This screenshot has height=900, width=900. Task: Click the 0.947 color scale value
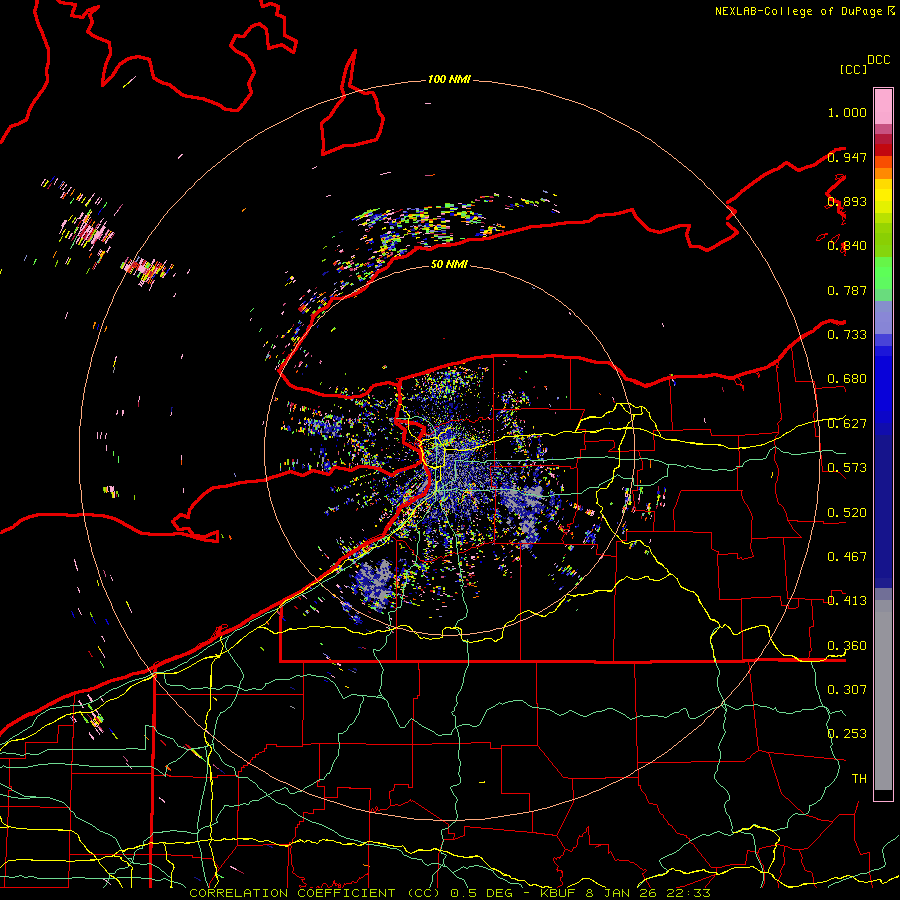click(x=847, y=157)
